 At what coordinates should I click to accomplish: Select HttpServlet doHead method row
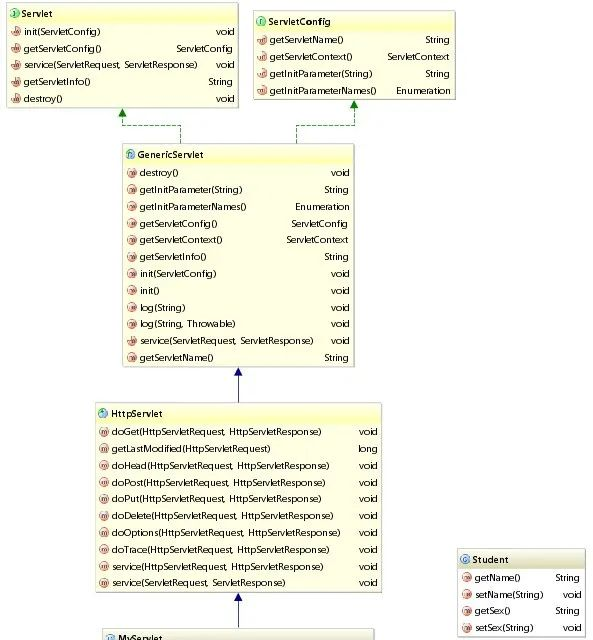(238, 466)
